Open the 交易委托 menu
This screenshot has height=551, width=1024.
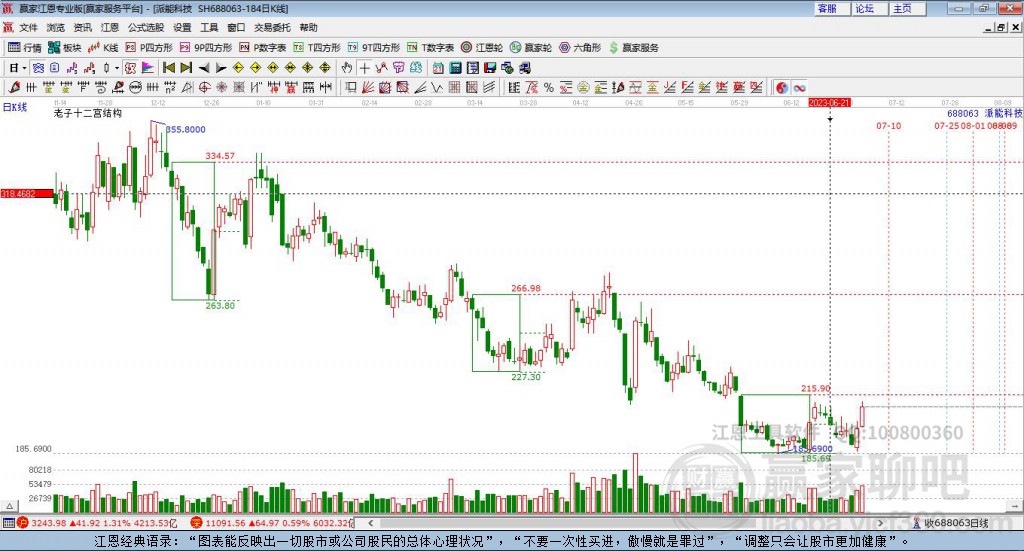pos(272,27)
